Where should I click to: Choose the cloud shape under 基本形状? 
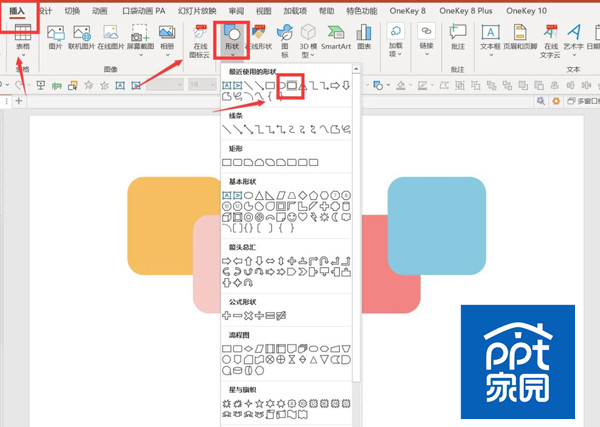click(x=346, y=217)
